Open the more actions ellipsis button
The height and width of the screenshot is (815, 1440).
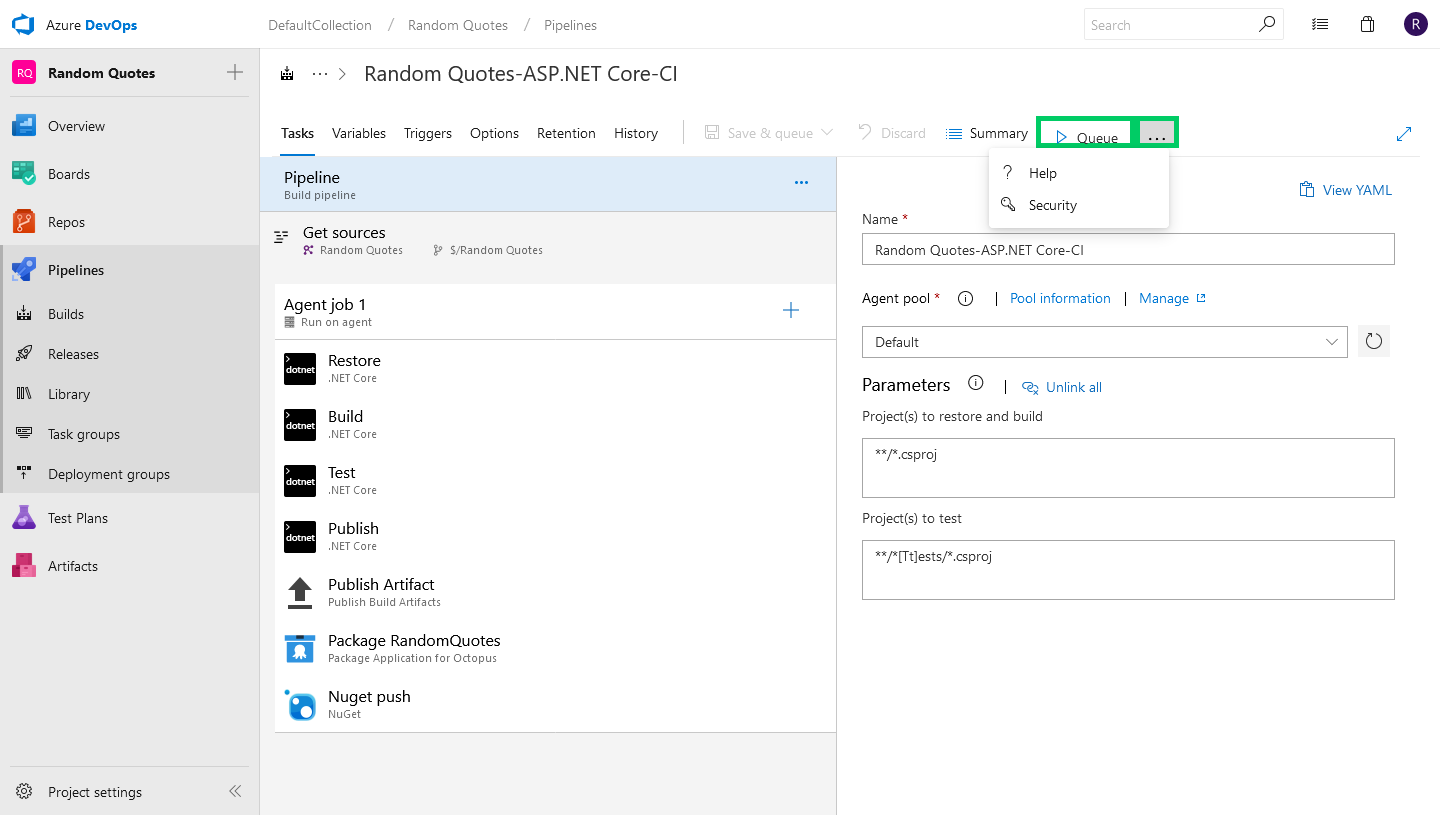(x=1157, y=134)
